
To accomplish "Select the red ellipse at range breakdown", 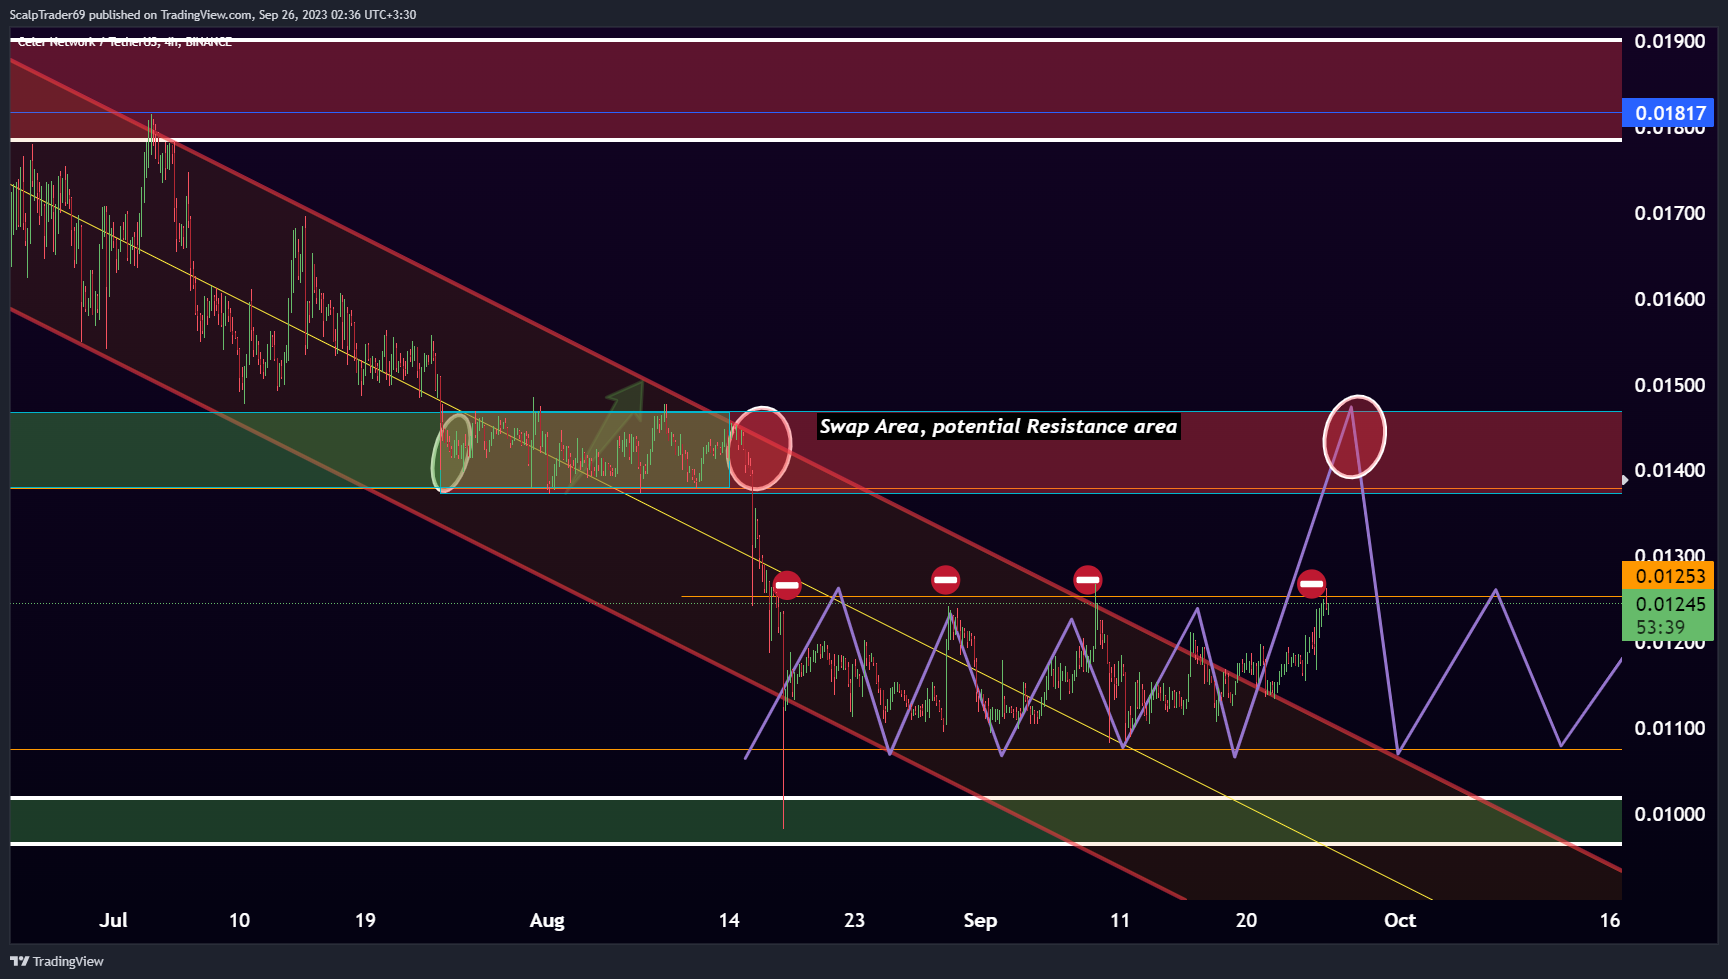I will (760, 448).
